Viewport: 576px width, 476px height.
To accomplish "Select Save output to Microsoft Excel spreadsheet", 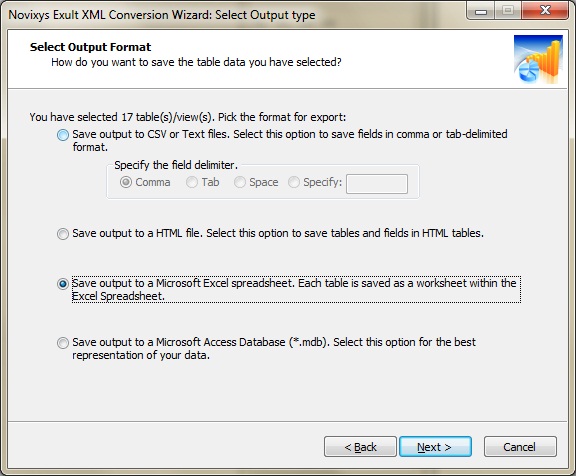I will (x=63, y=284).
